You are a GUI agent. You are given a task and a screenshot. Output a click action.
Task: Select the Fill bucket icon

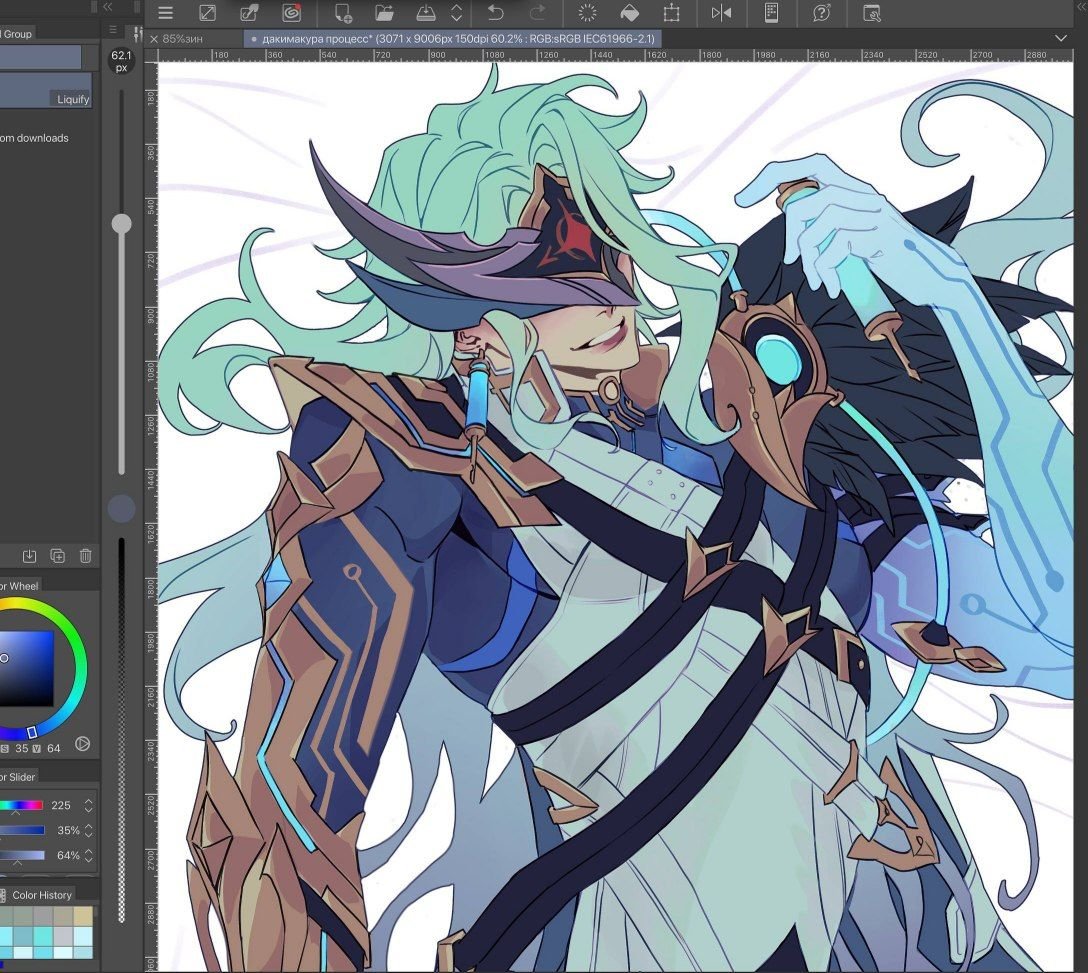pos(629,12)
